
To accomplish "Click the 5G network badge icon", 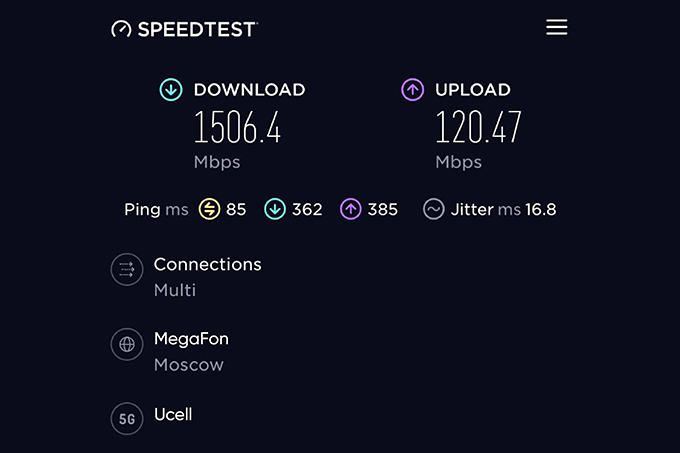I will pyautogui.click(x=126, y=419).
